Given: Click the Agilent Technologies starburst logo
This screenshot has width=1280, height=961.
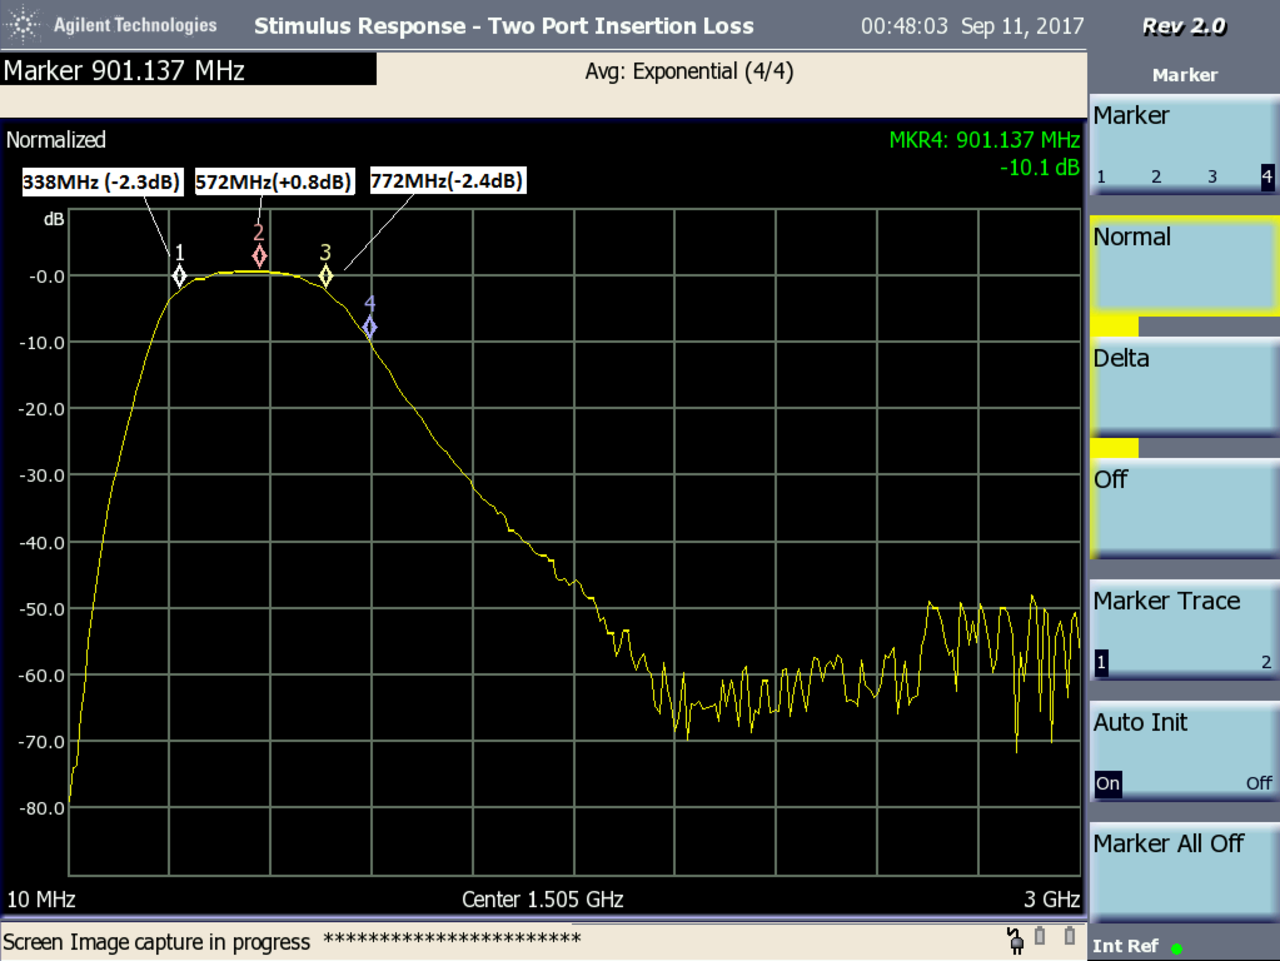Looking at the screenshot, I should click(22, 25).
